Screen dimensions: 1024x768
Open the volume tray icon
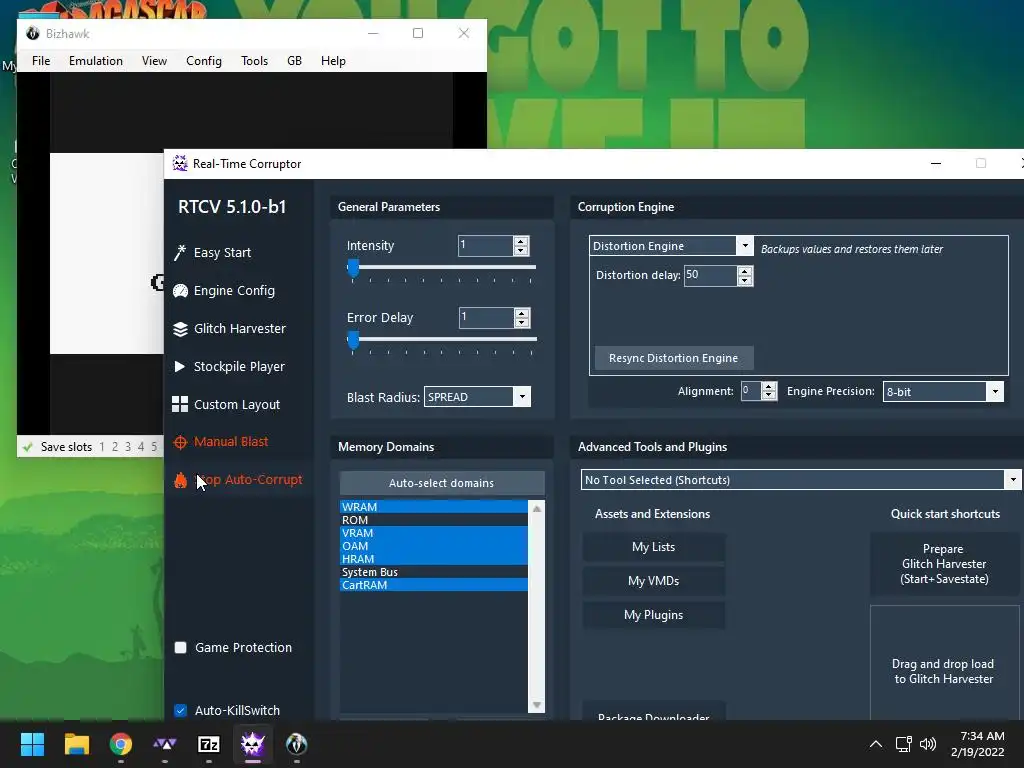click(928, 744)
